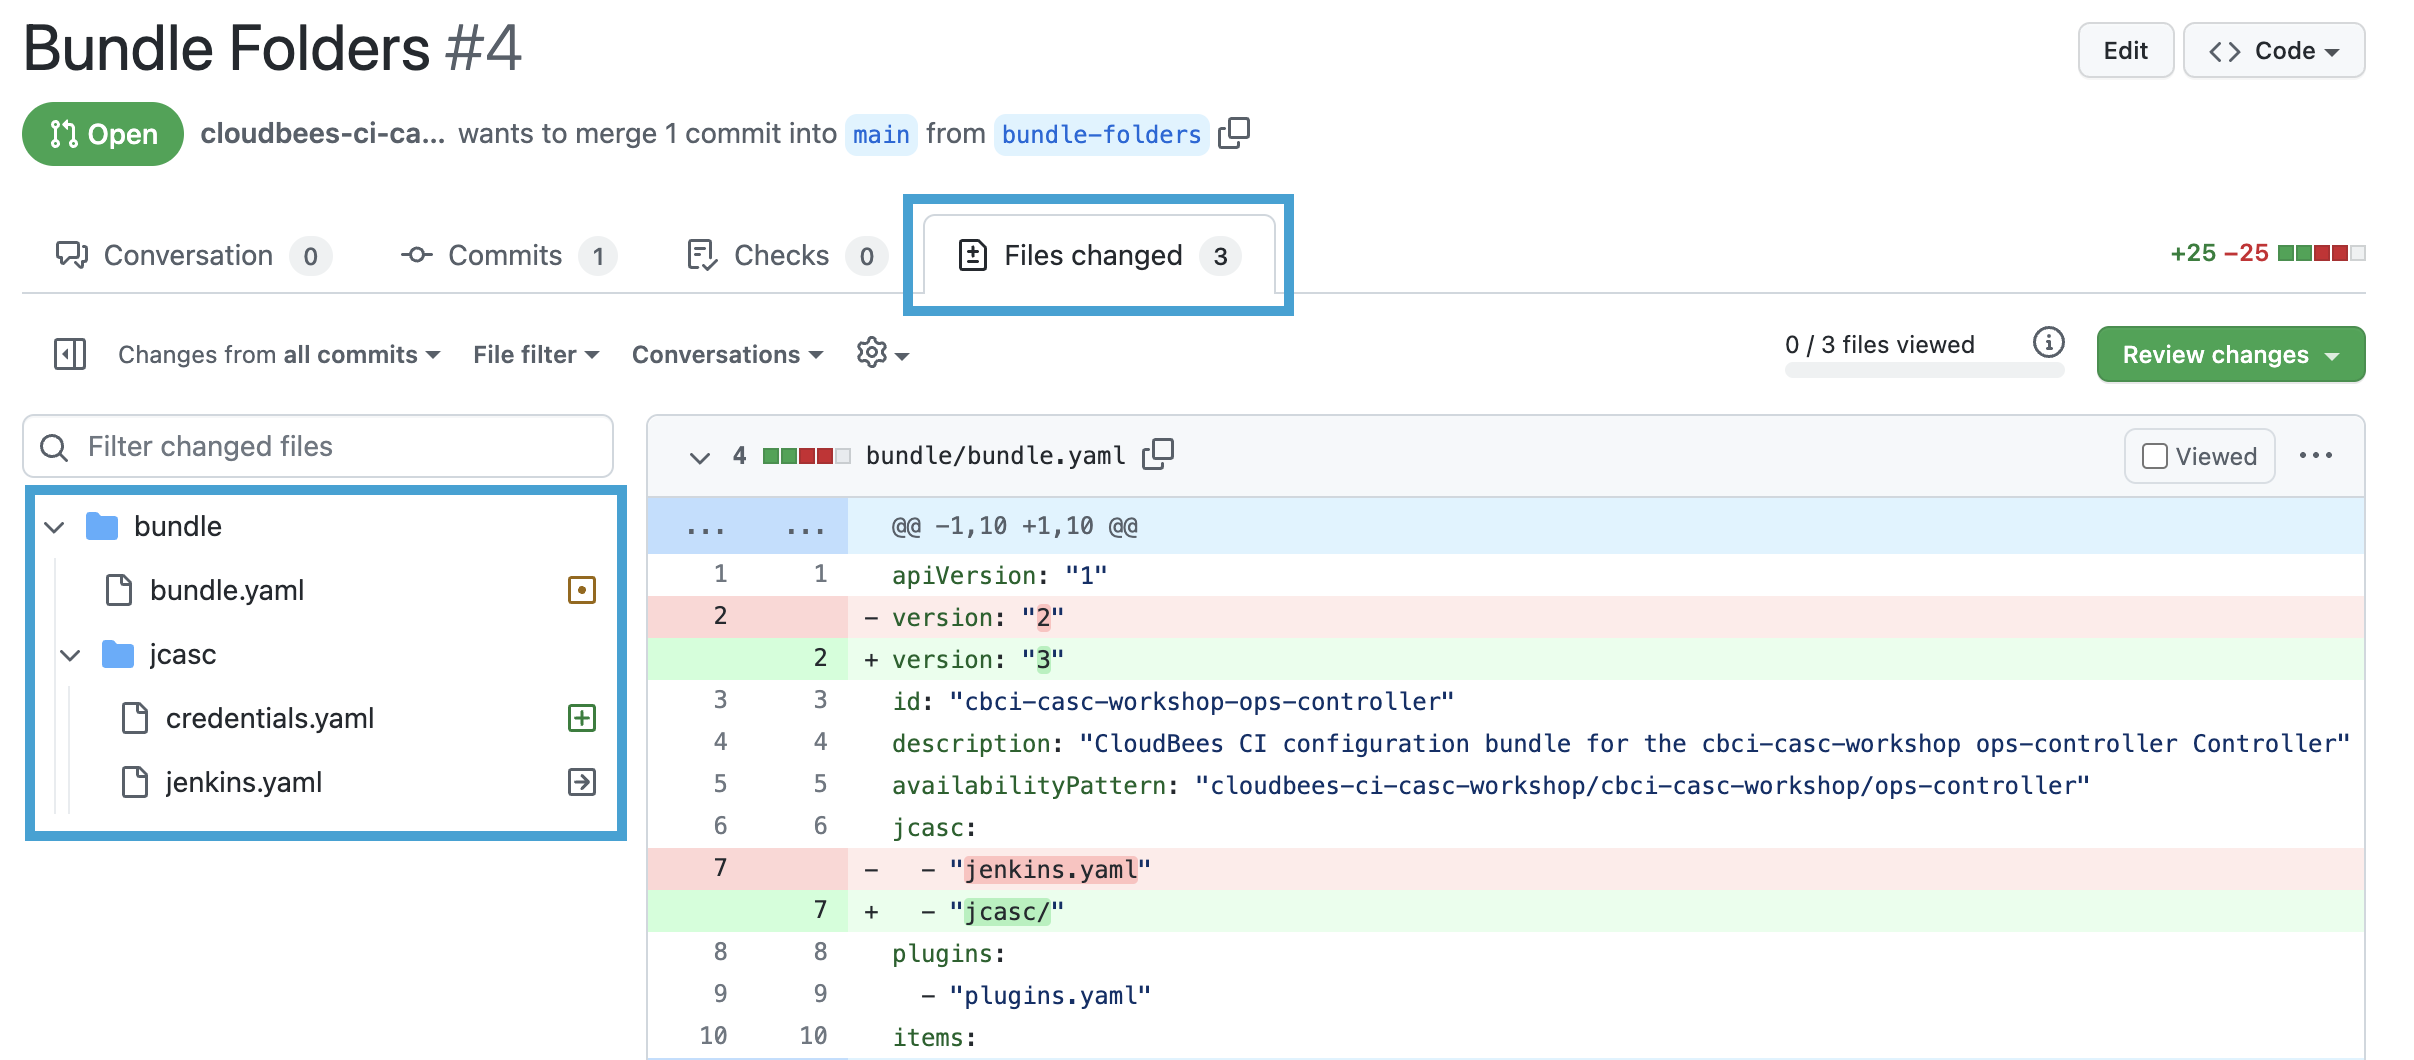Collapse the jcasc folder in file tree
Screen dimensions: 2414x1060
click(70, 655)
